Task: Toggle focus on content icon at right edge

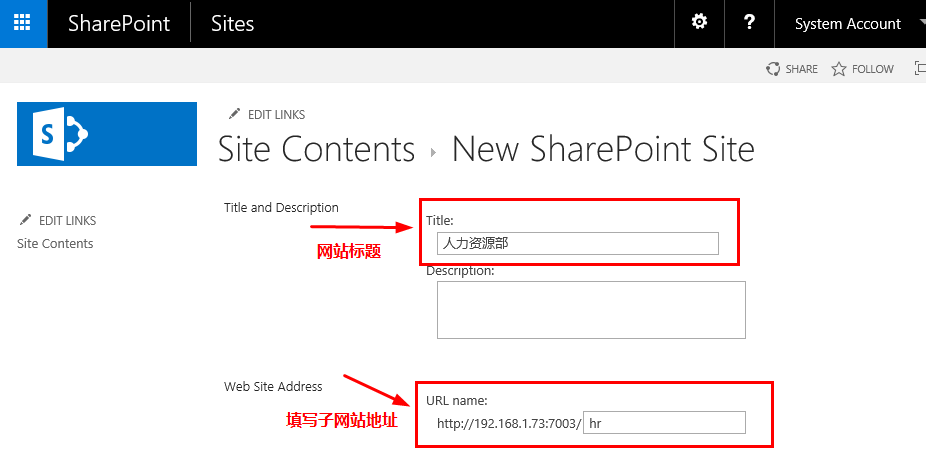Action: pyautogui.click(x=920, y=69)
